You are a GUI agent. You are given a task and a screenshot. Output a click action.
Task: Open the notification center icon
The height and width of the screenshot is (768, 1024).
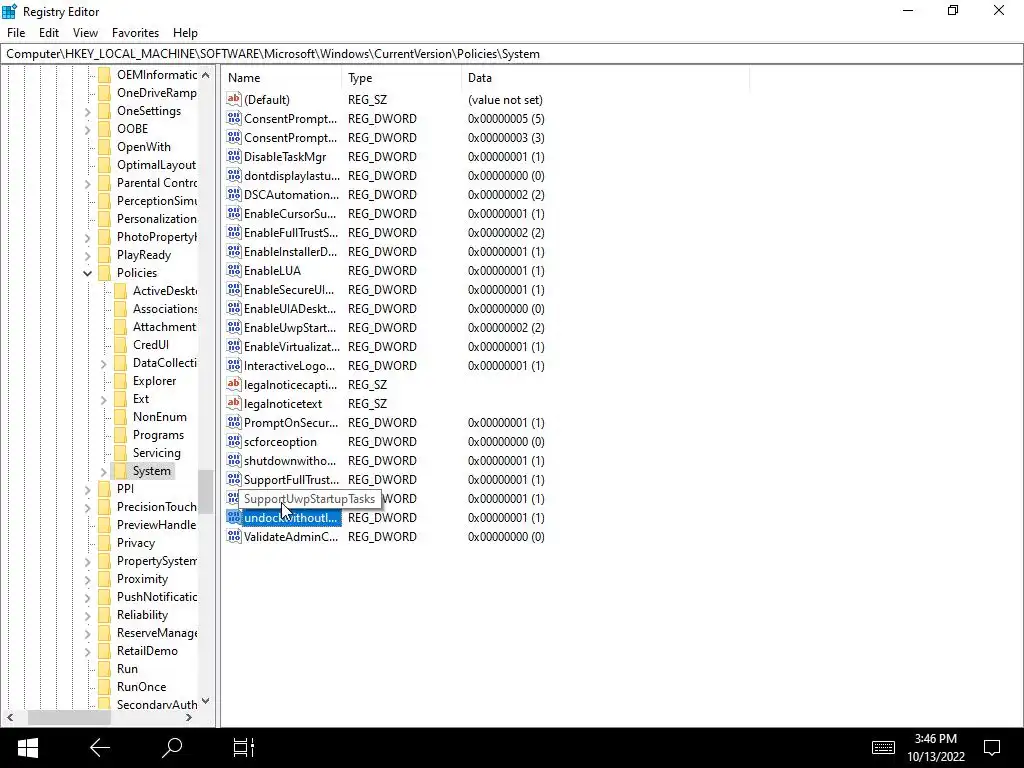(992, 748)
